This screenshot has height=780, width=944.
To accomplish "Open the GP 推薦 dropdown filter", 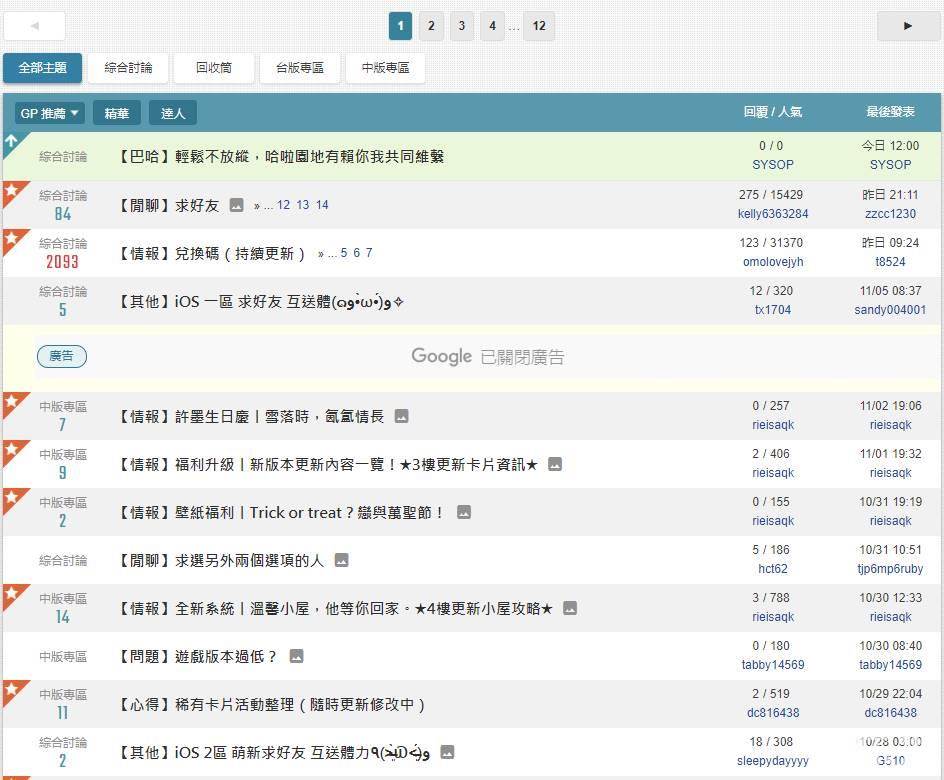I will [x=49, y=113].
